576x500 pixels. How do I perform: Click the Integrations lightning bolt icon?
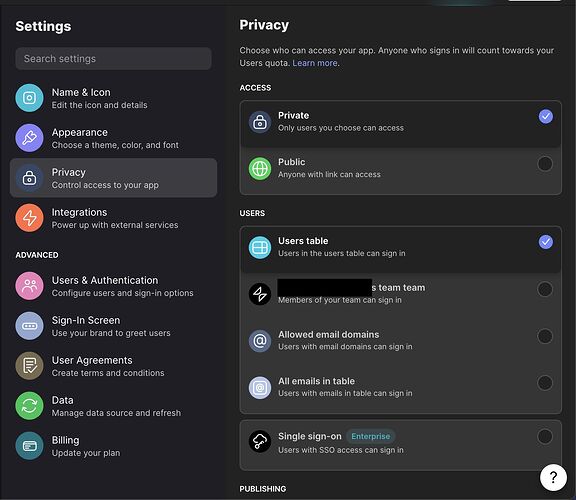coord(29,218)
